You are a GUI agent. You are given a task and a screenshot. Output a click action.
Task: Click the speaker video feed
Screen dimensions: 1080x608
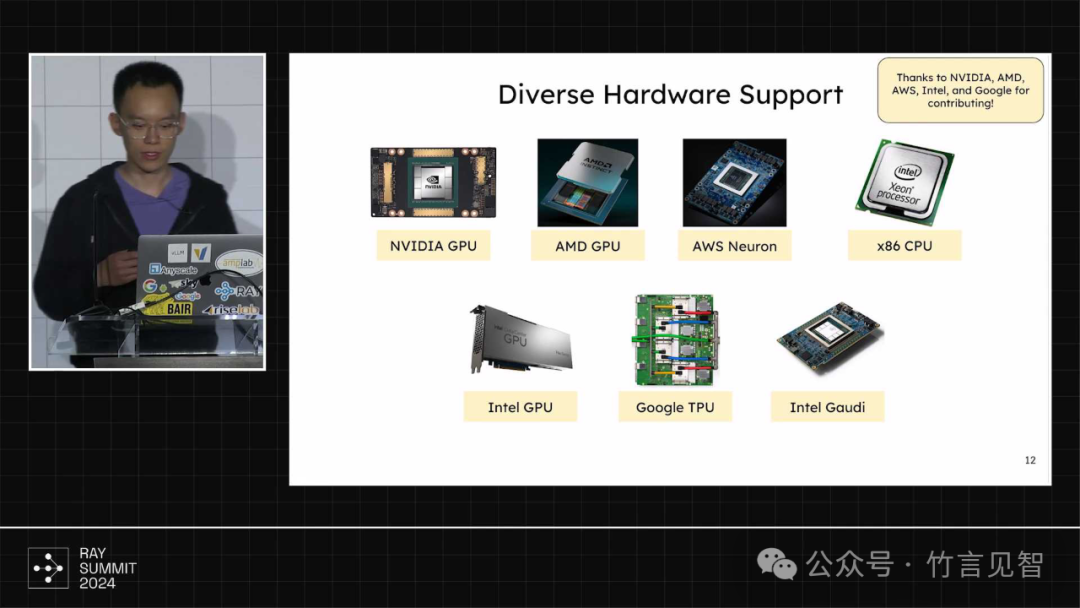tap(147, 212)
